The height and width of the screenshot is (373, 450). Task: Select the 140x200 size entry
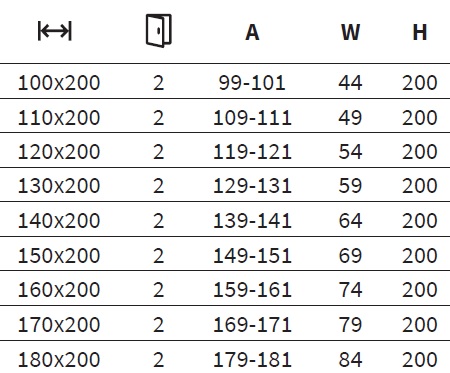click(x=59, y=221)
